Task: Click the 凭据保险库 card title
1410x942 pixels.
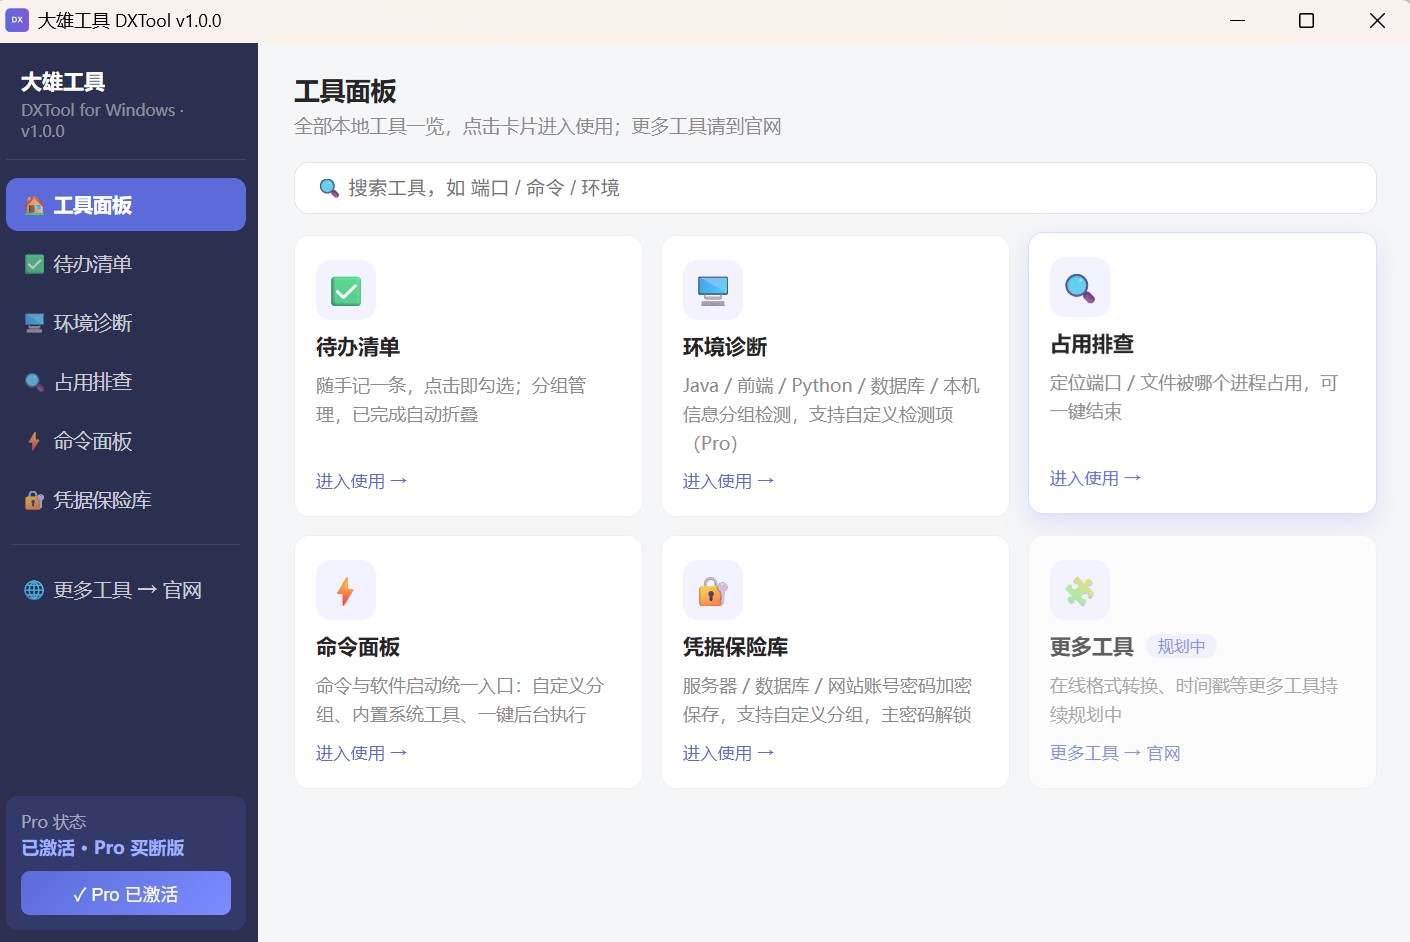Action: (x=735, y=647)
